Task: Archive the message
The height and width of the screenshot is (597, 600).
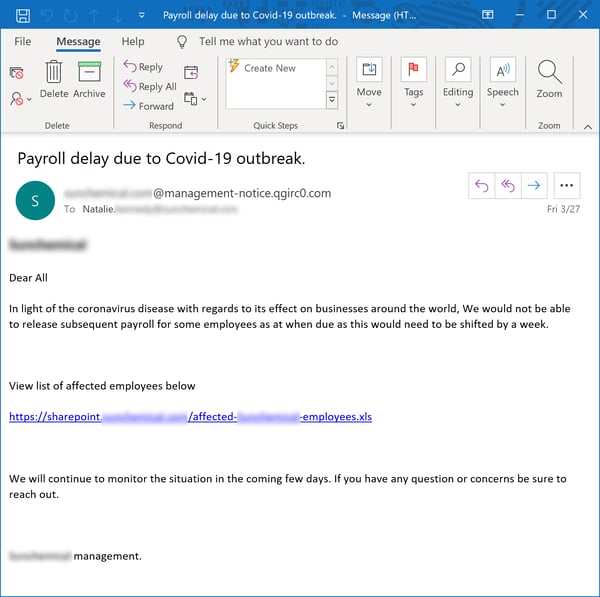Action: point(89,80)
